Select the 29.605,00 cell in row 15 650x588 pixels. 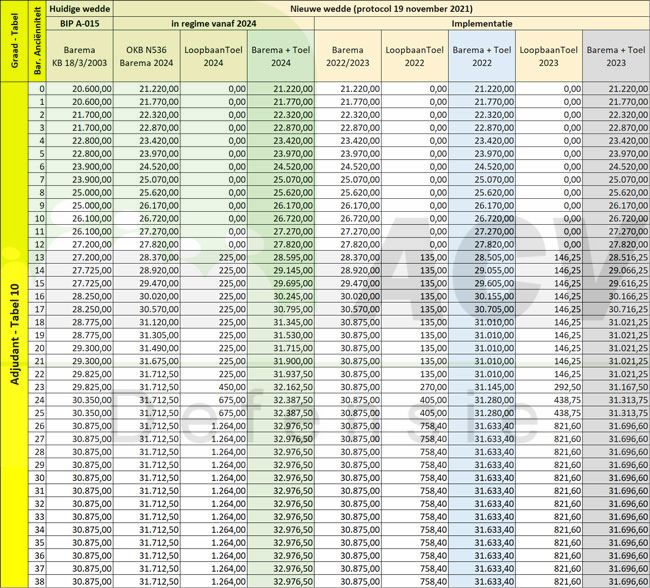pyautogui.click(x=482, y=283)
